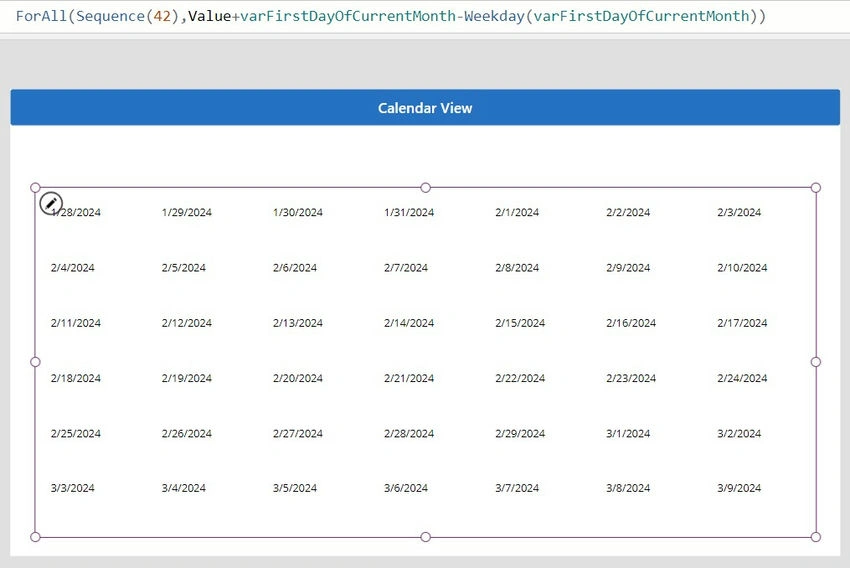Image resolution: width=850 pixels, height=568 pixels.
Task: Click the 2/17/2024 date cell
Action: (x=742, y=323)
